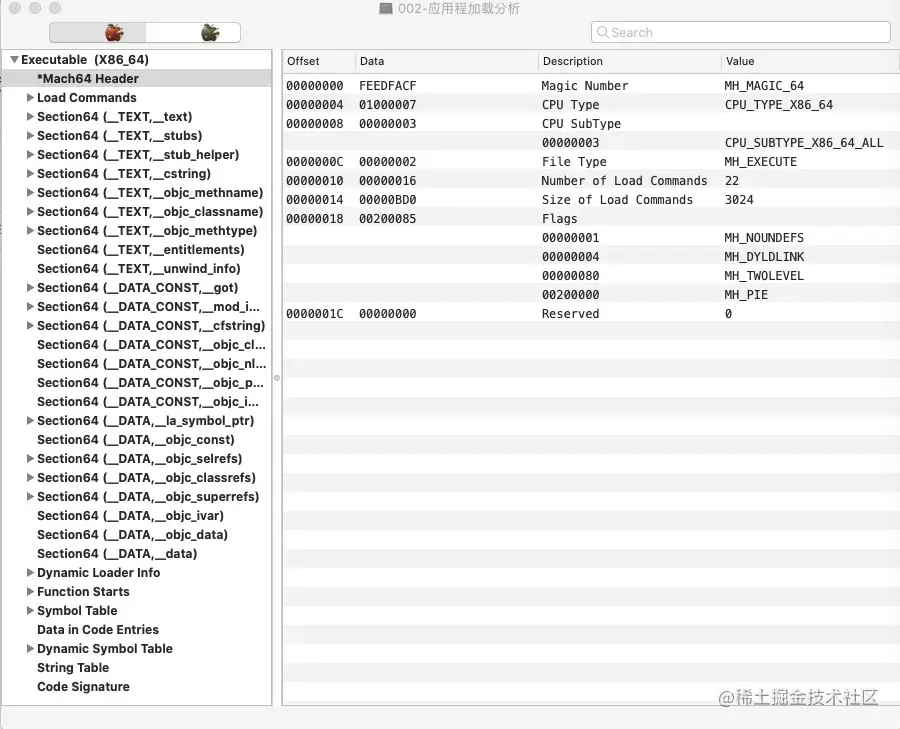Click the 00200085 flags data cell
900x729 pixels.
pyautogui.click(x=387, y=219)
